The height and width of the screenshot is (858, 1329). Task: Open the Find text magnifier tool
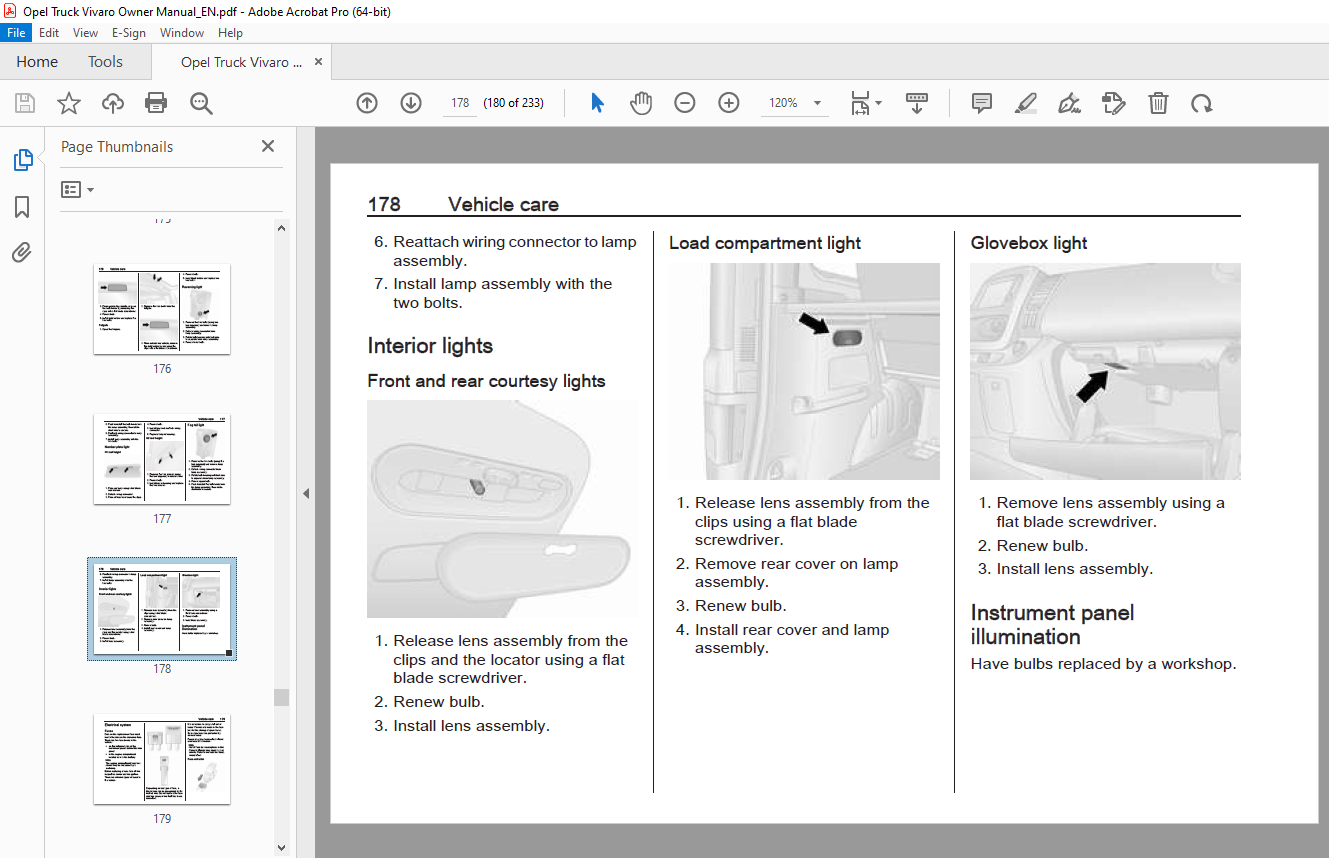(x=201, y=103)
